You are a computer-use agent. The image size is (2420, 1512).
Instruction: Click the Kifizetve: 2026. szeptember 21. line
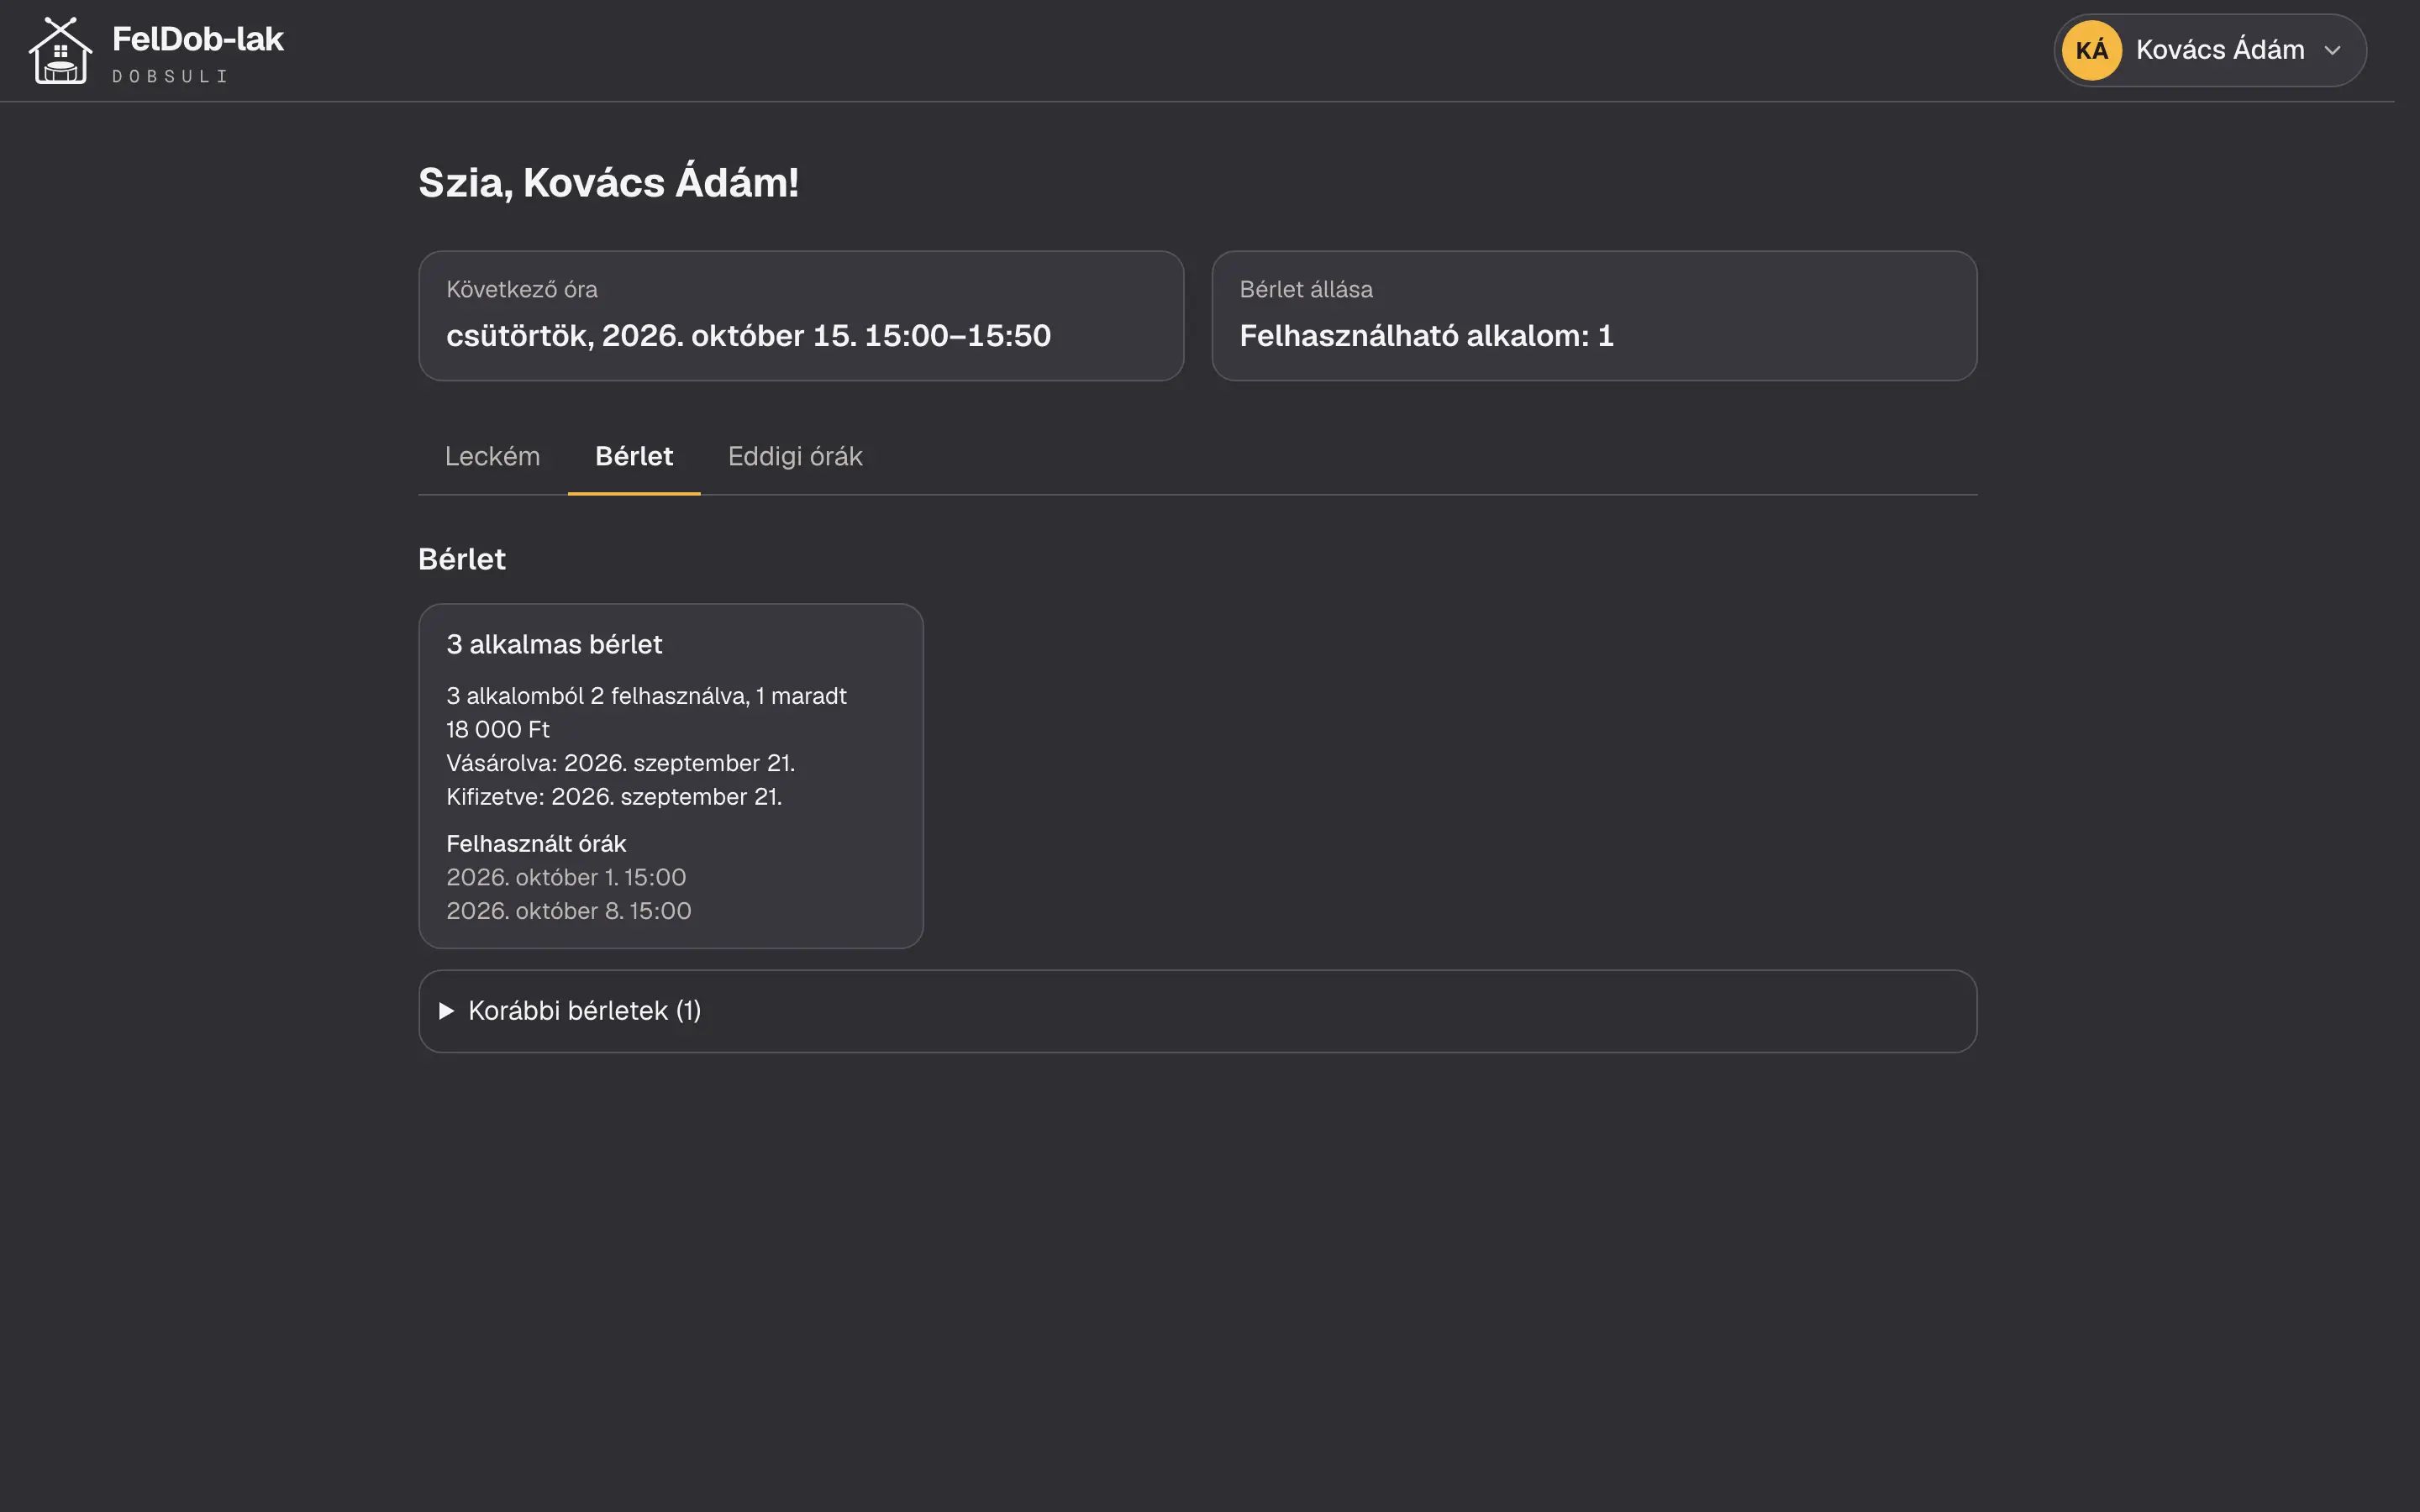(614, 797)
